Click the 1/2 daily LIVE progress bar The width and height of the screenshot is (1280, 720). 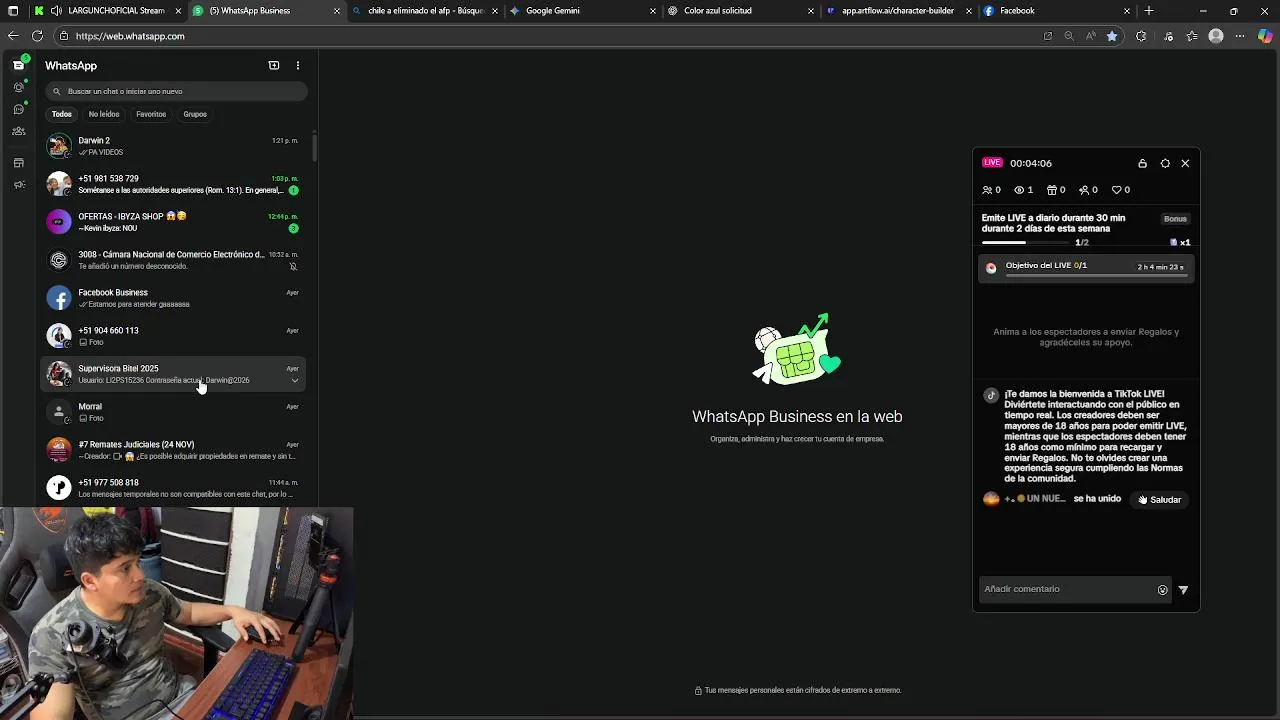tap(1024, 242)
